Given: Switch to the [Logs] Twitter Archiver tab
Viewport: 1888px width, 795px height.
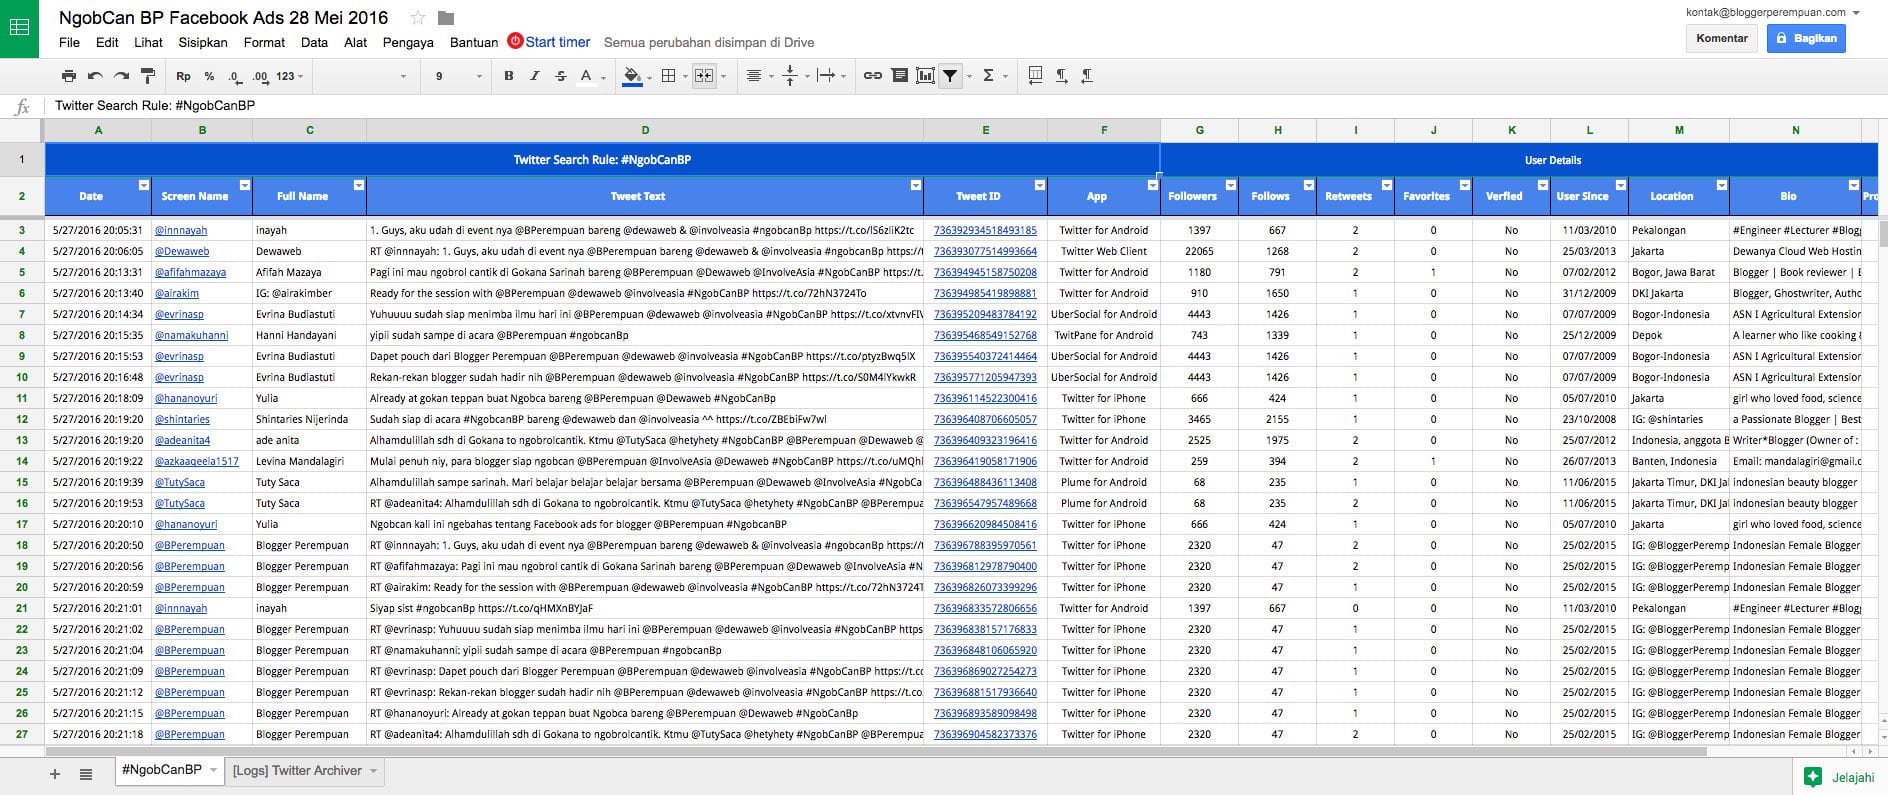Looking at the screenshot, I should 297,770.
